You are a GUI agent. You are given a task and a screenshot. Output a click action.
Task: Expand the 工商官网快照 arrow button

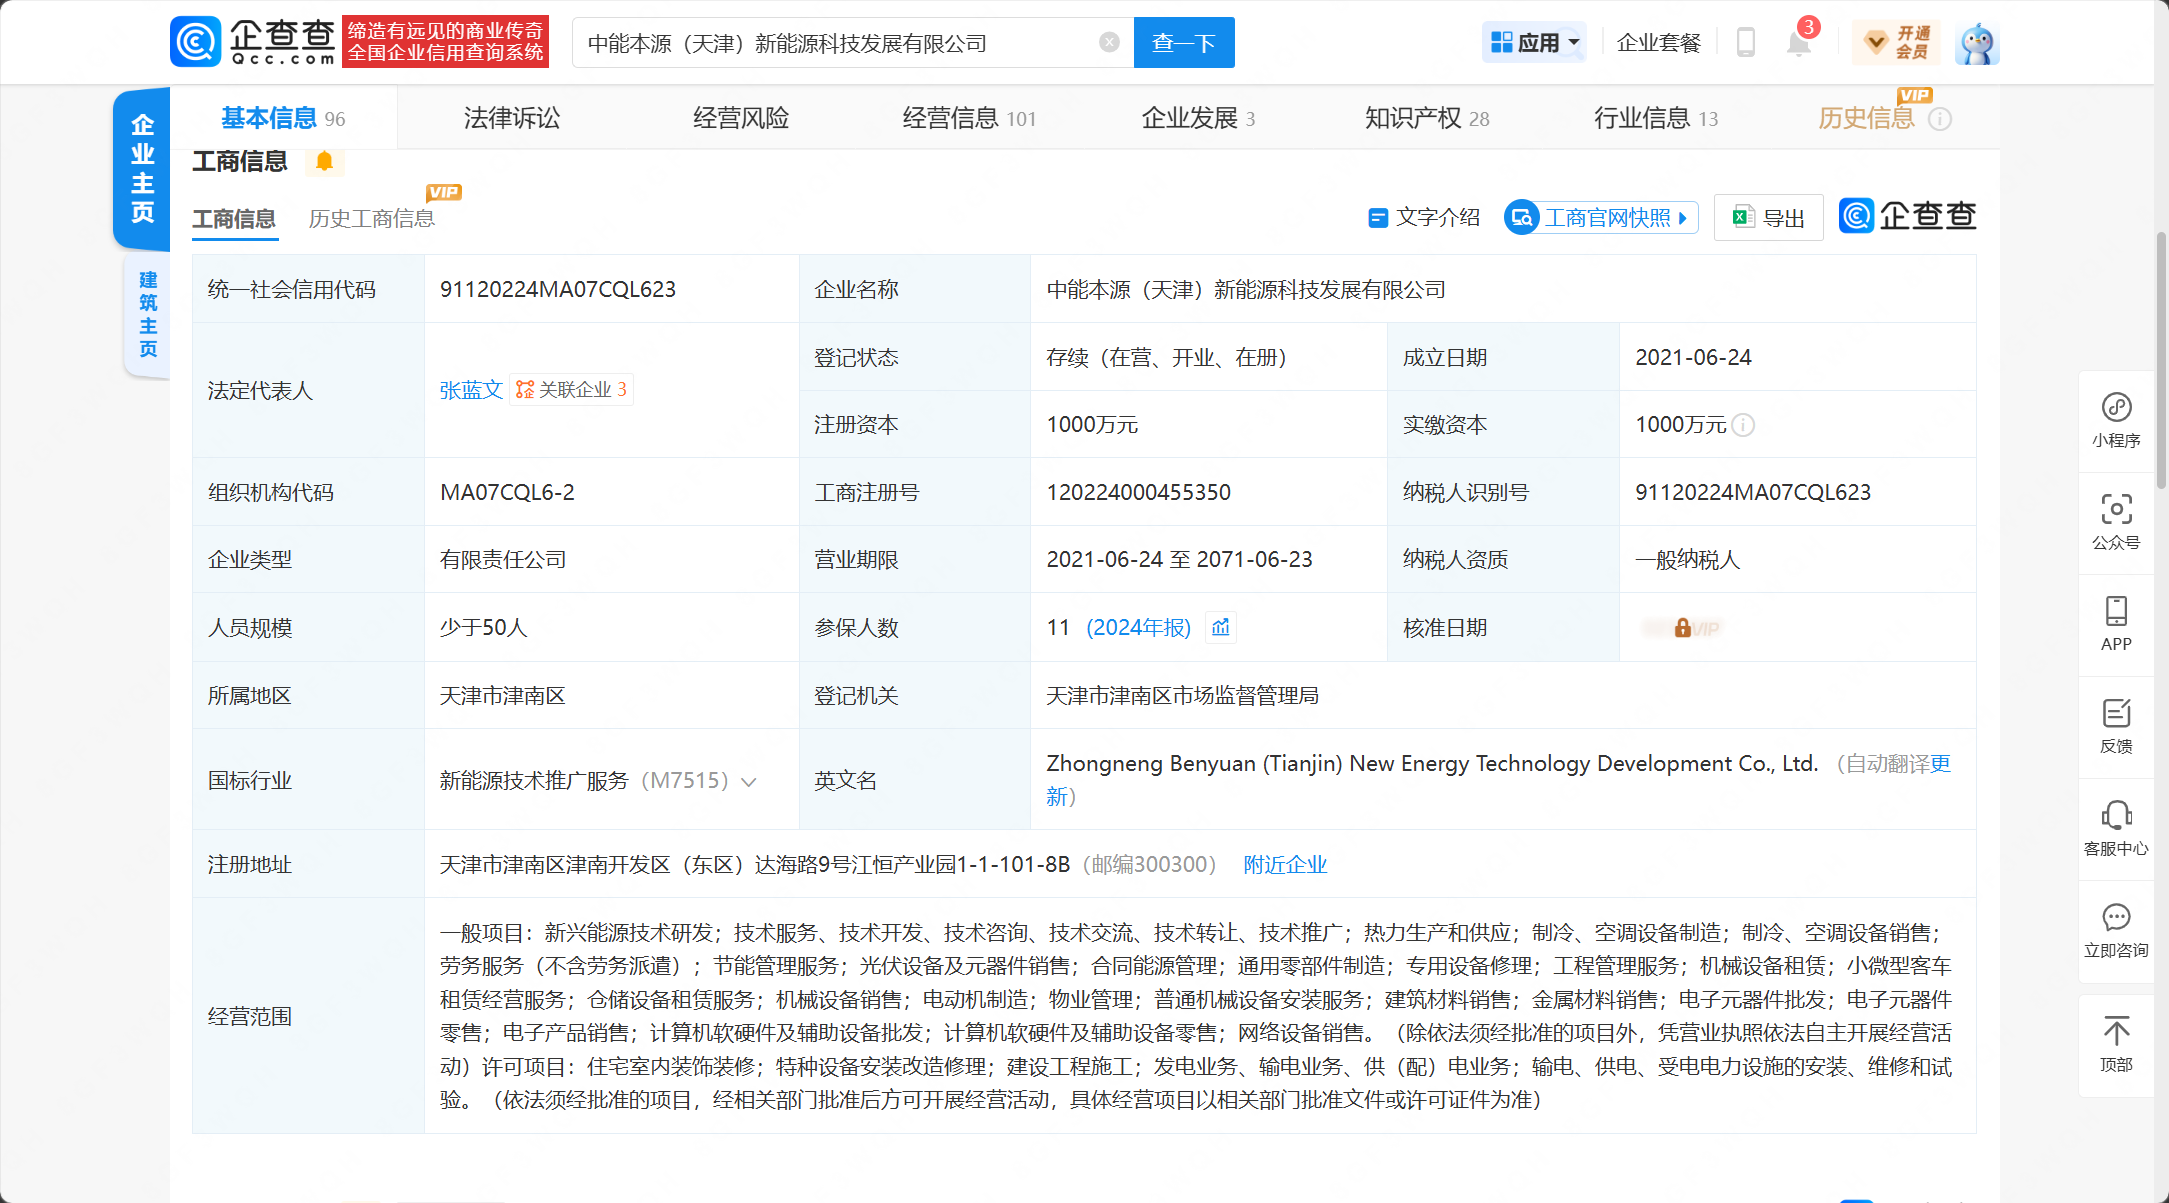[x=1683, y=218]
